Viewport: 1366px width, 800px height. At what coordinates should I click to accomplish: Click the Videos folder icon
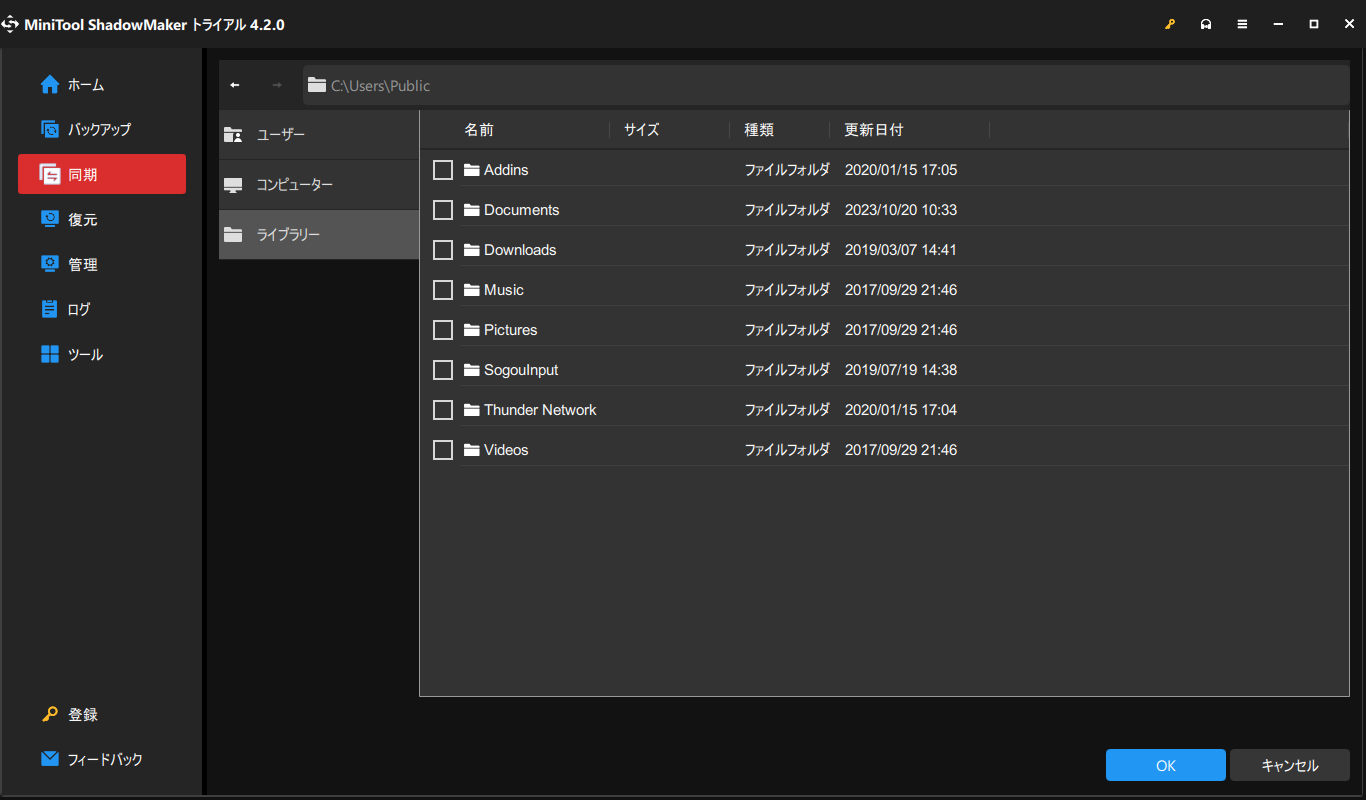[472, 450]
